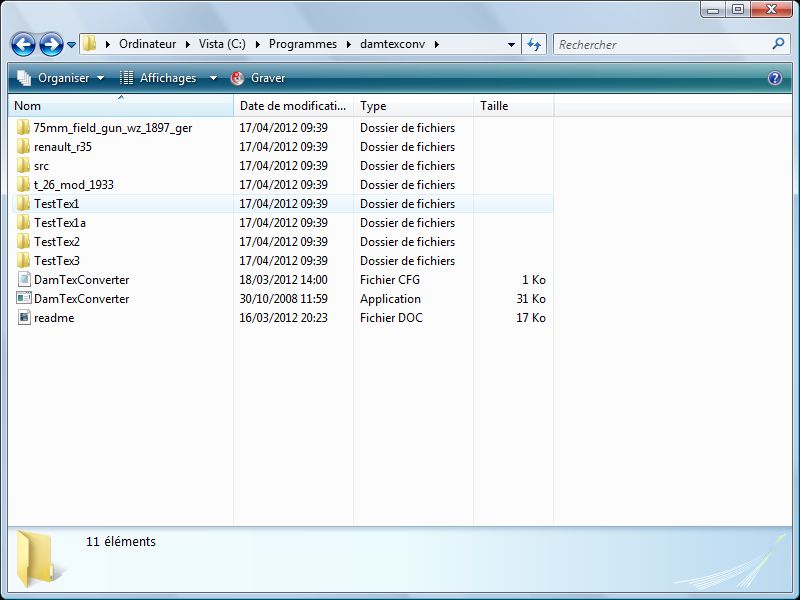The image size is (800, 600).
Task: Select the renault_r35 folder
Action: pos(62,147)
